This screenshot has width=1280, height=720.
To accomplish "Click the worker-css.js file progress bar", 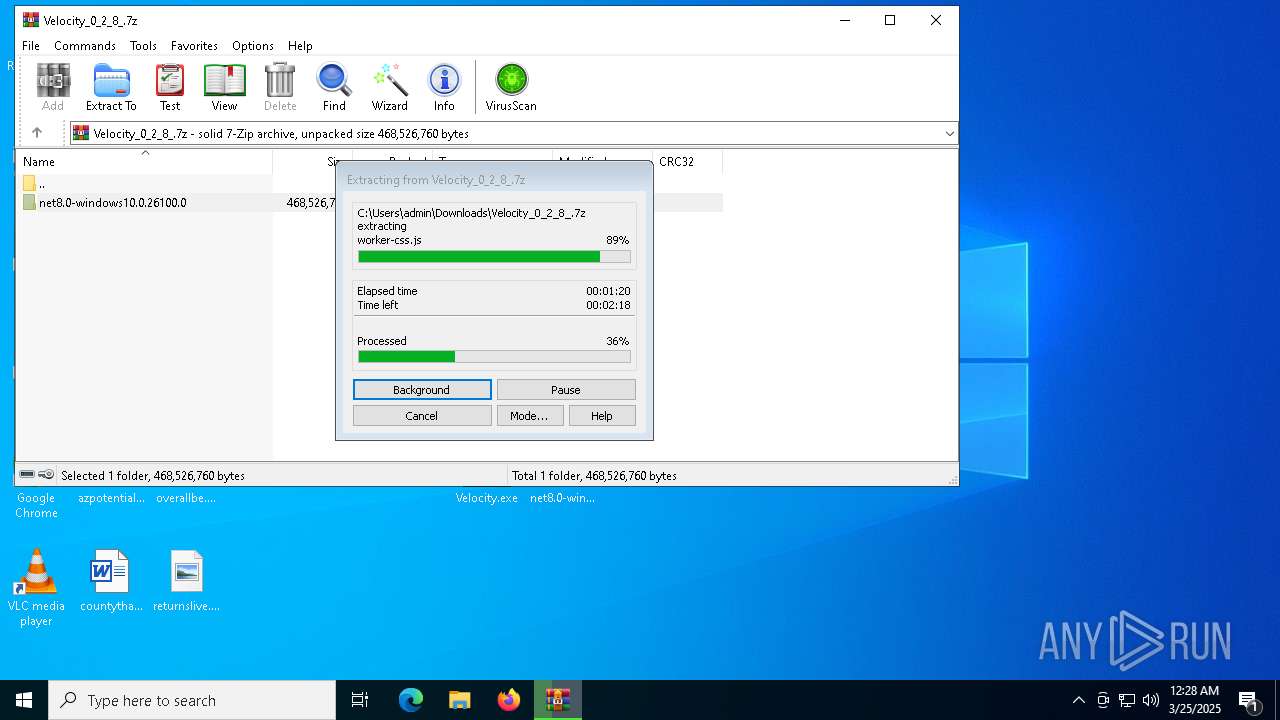I will point(494,257).
